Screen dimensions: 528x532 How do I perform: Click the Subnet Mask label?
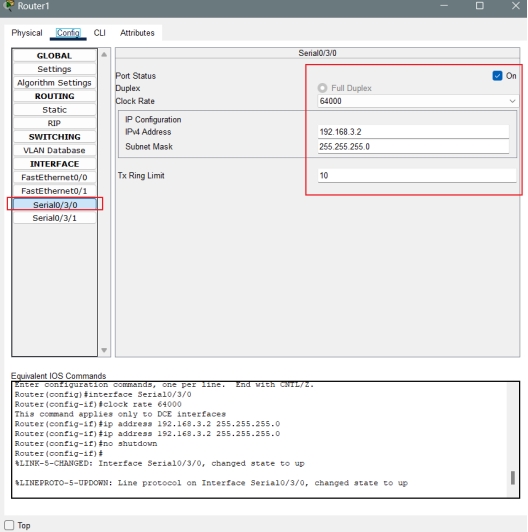(149, 147)
